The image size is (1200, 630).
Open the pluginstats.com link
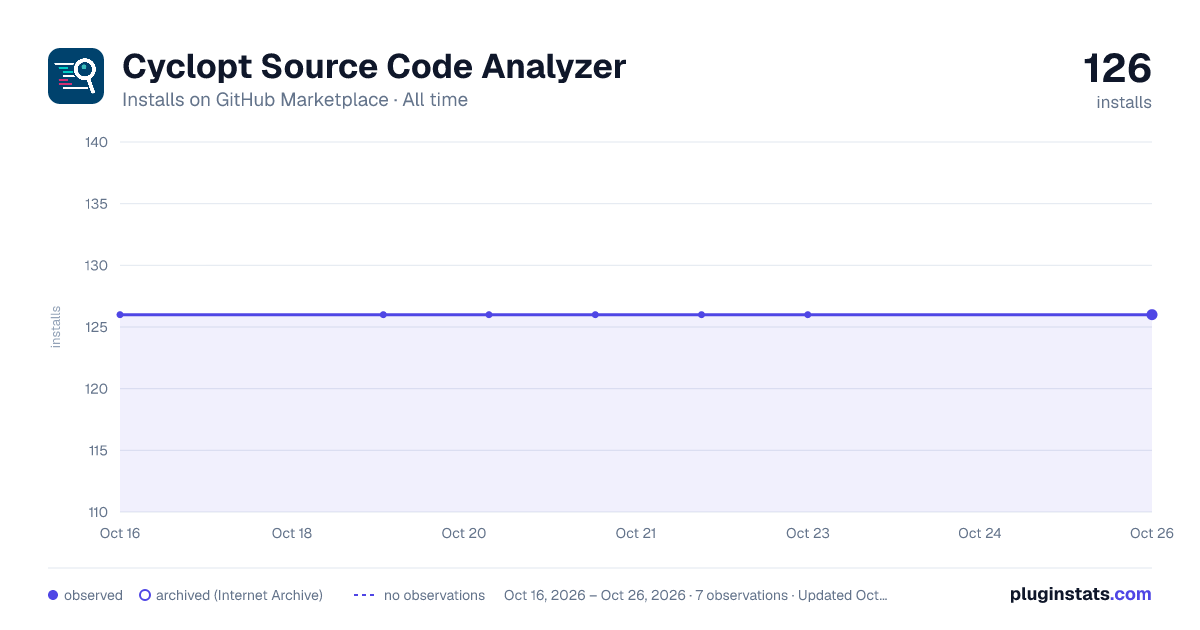(x=1080, y=594)
